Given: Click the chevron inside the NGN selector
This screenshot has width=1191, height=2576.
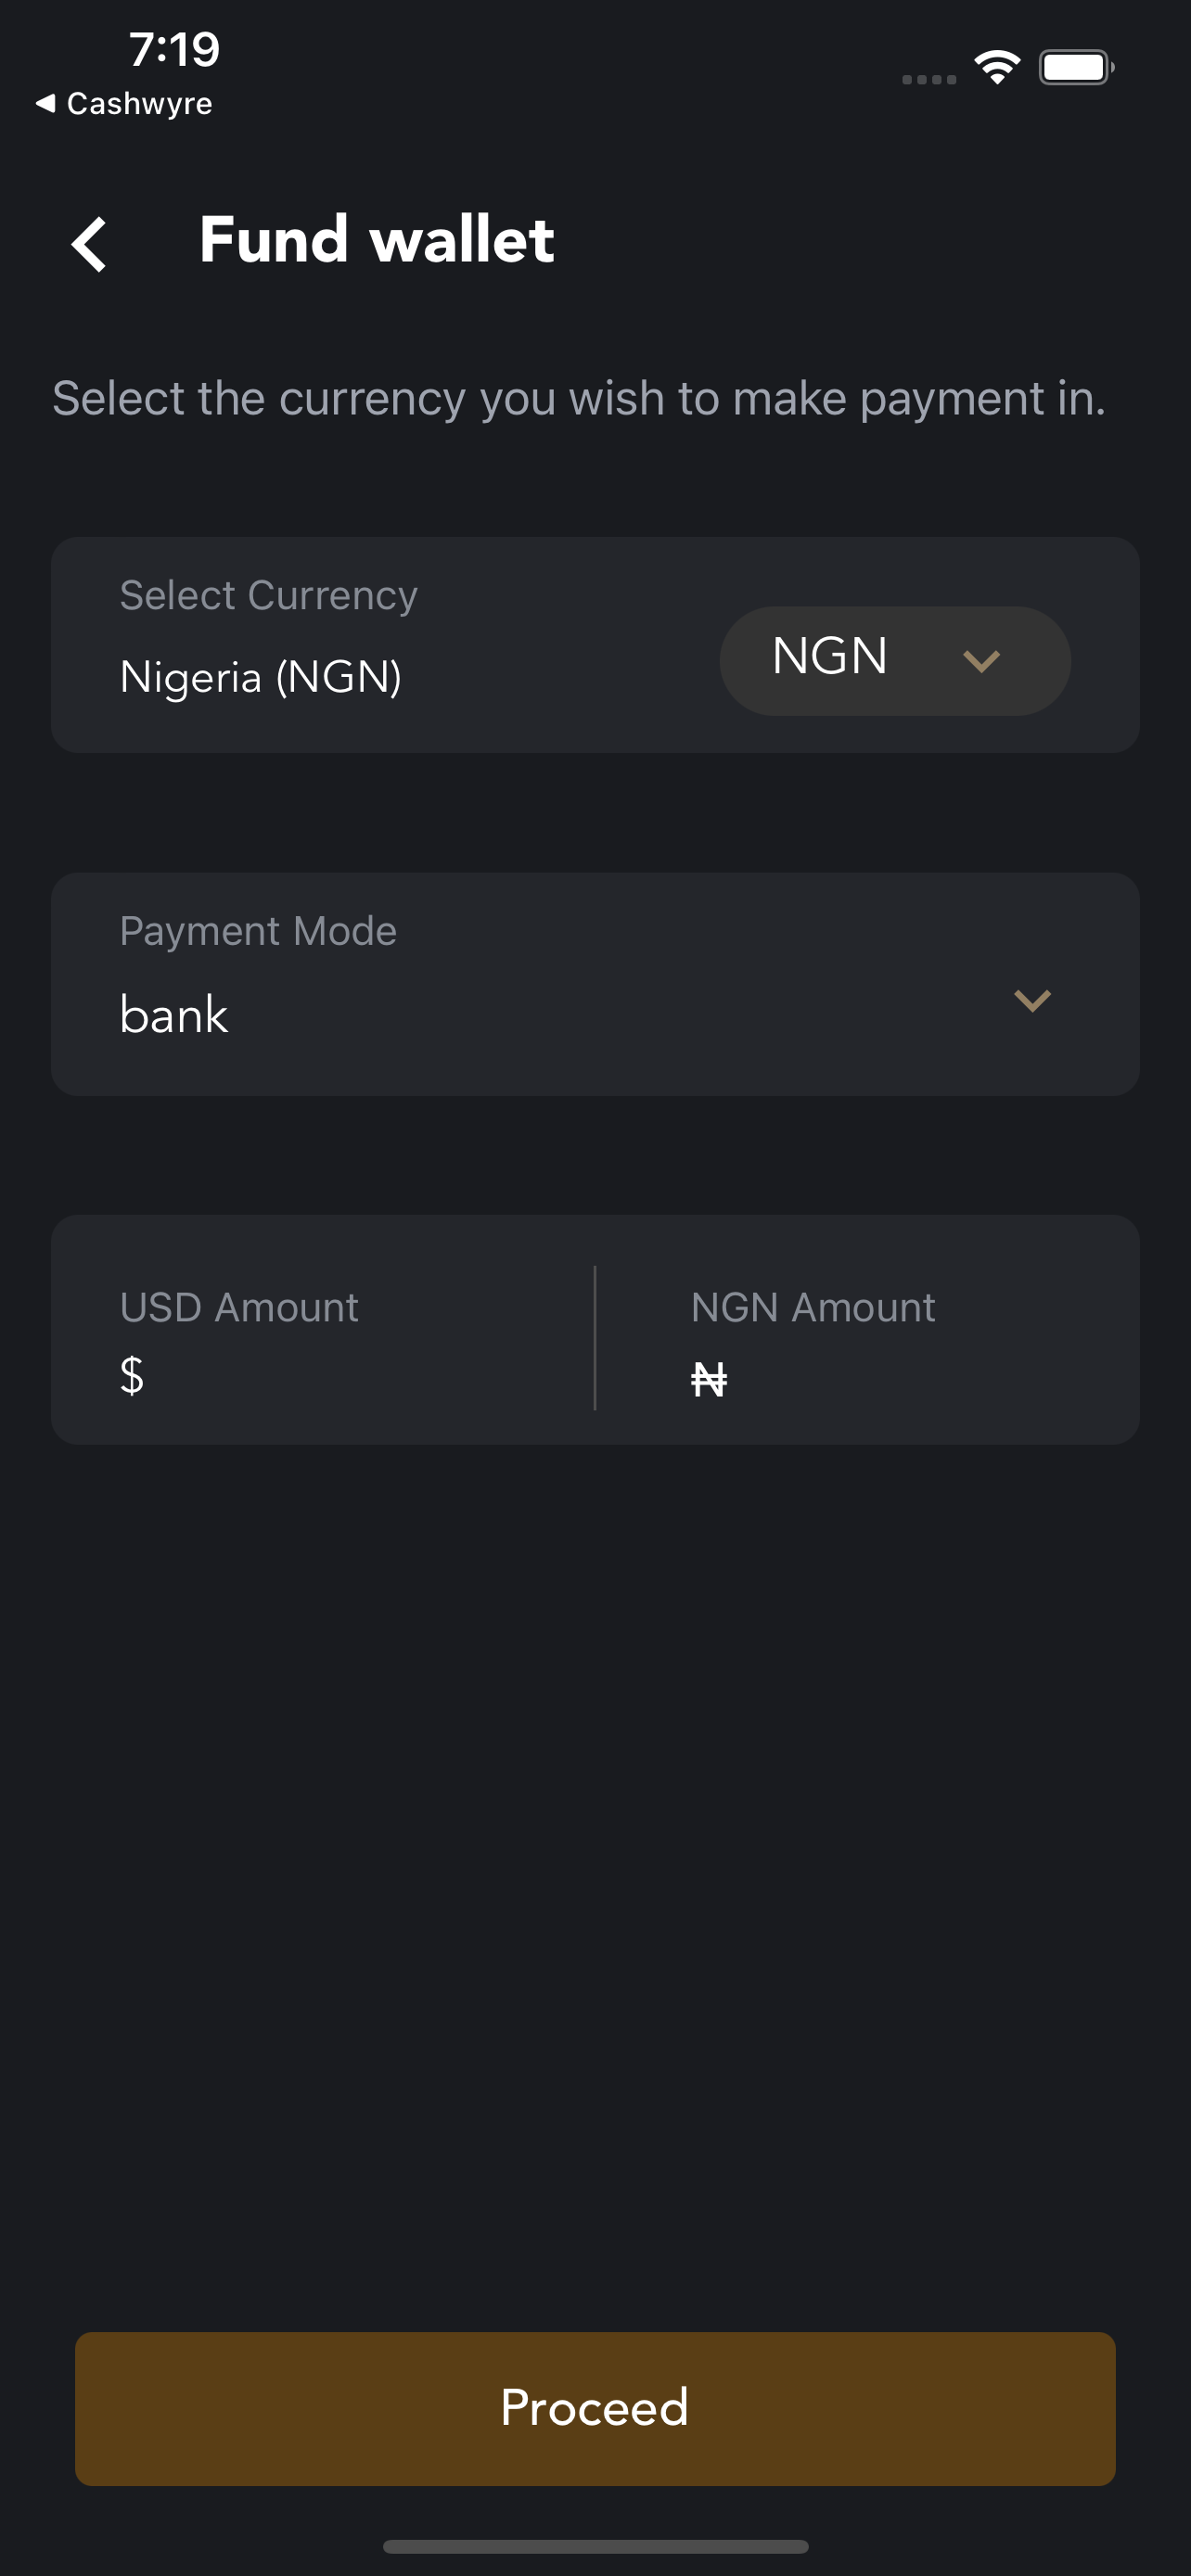Looking at the screenshot, I should coord(981,660).
